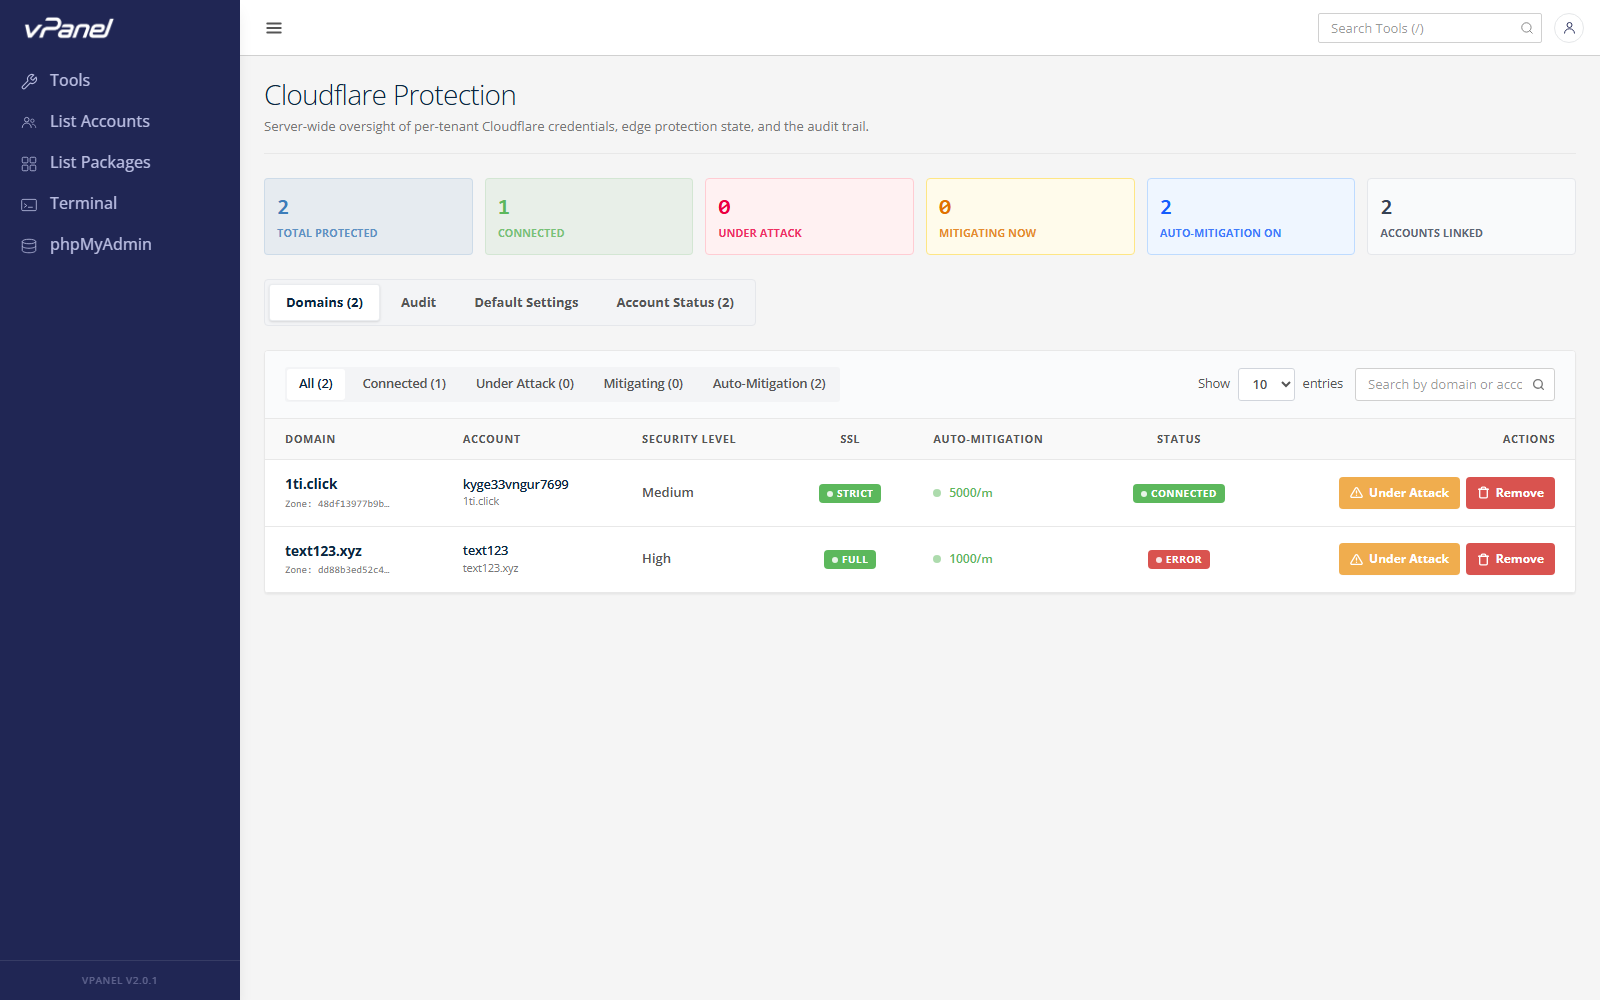This screenshot has width=1600, height=1000.
Task: Toggle sidebar with hamburger menu icon
Action: 274,28
